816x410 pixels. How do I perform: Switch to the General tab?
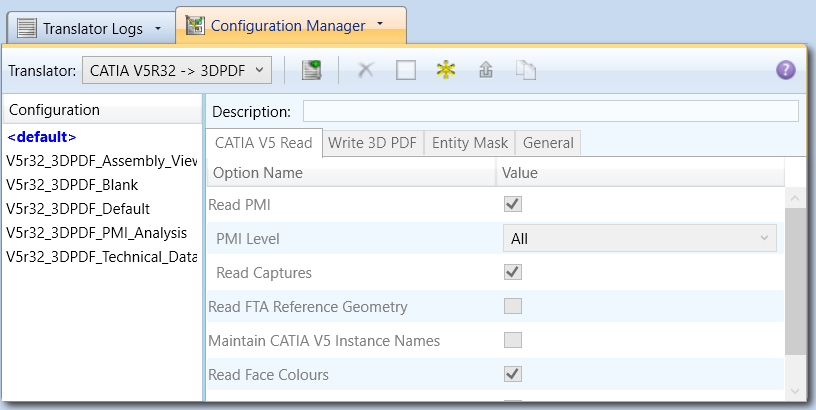(548, 143)
